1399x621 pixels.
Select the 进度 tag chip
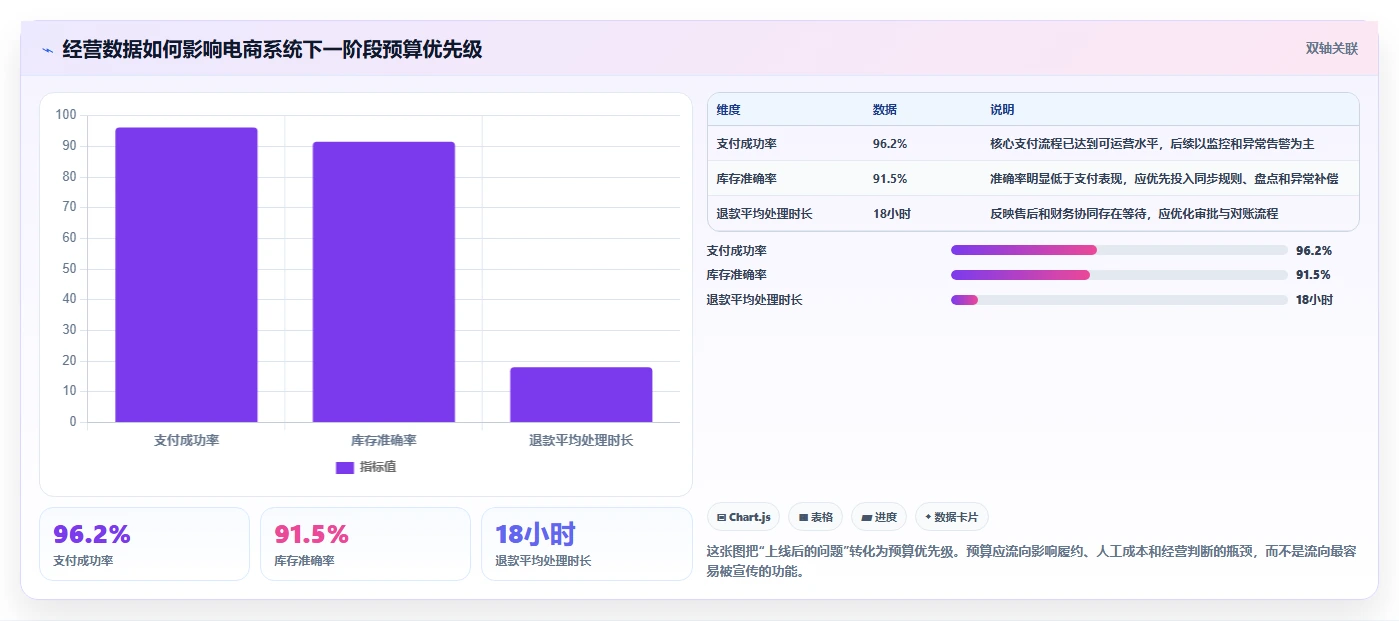point(879,517)
